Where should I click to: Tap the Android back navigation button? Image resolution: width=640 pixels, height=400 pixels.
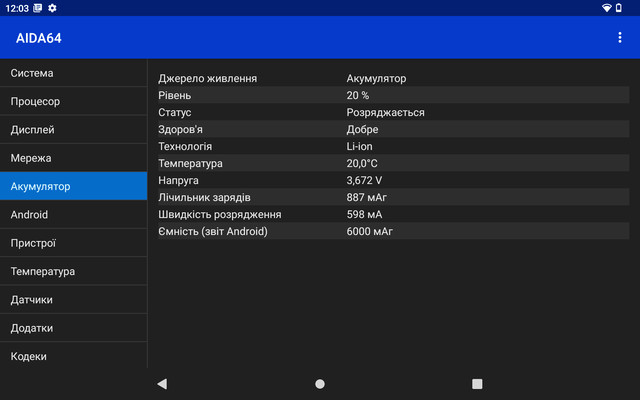(162, 384)
